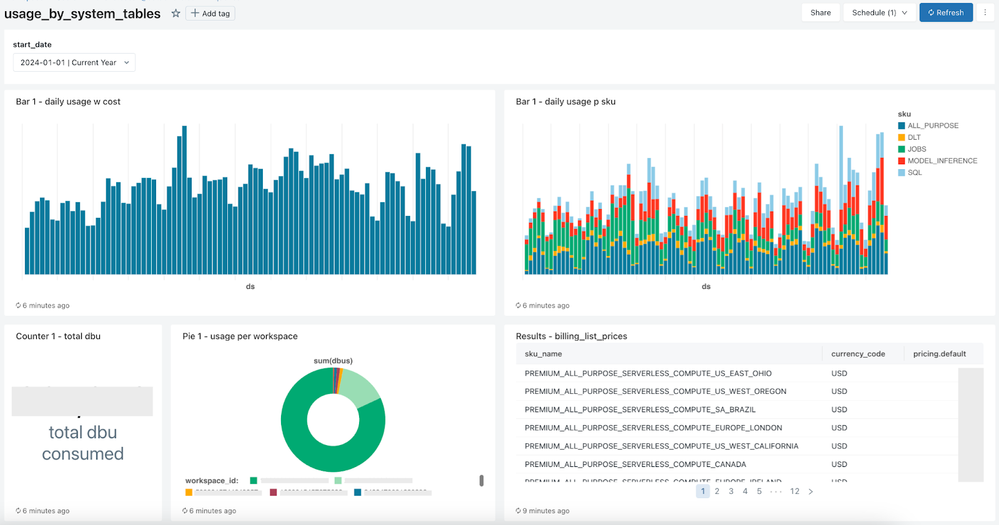This screenshot has height=525, width=999.
Task: Toggle MODEL_INFERENCE legend entry
Action: pyautogui.click(x=941, y=161)
